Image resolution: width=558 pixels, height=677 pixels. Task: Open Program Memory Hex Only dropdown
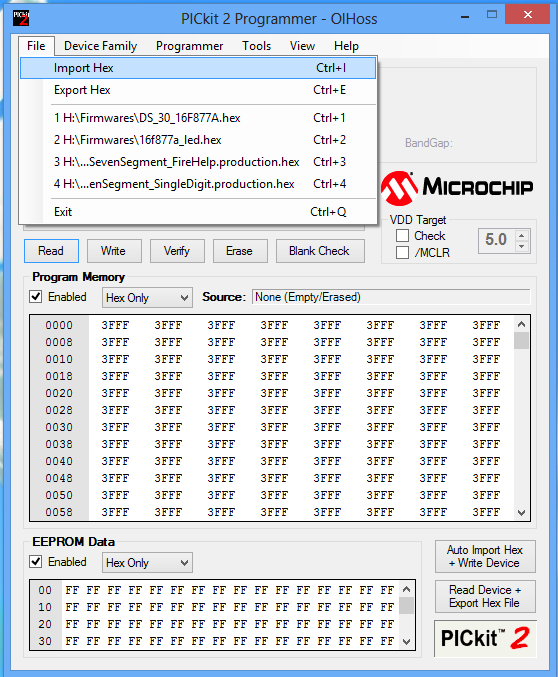[147, 298]
